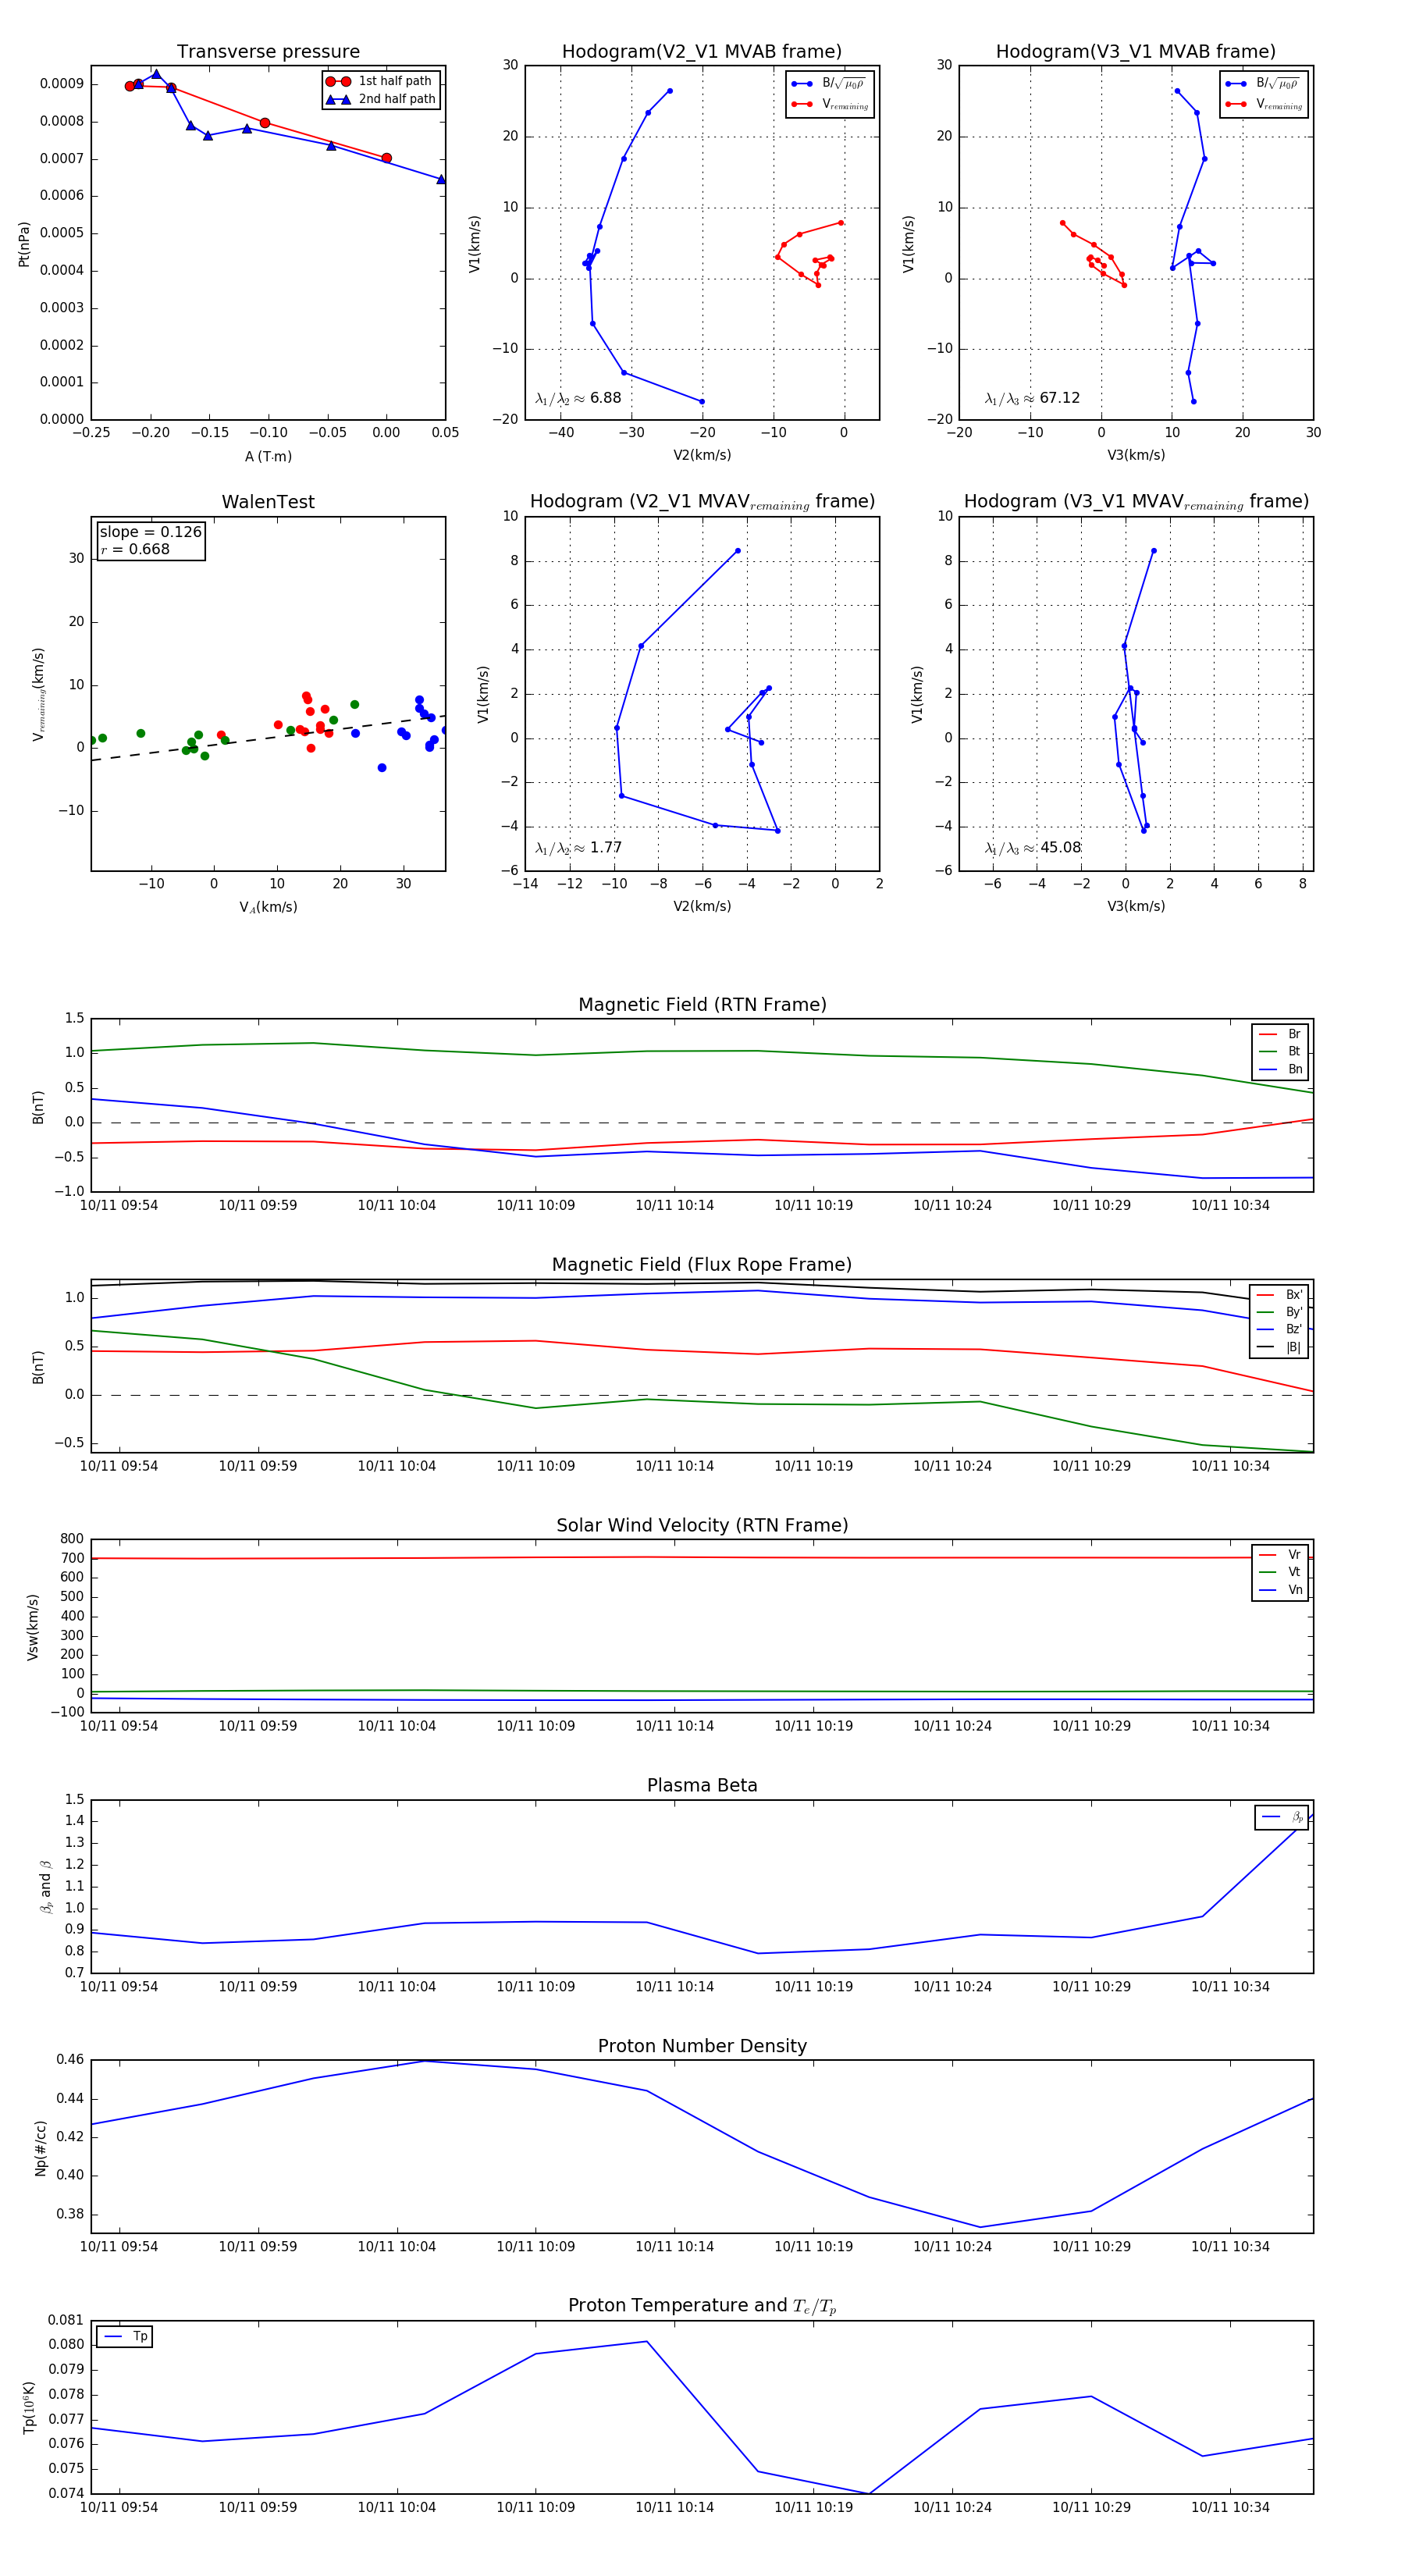
Task: Click the '0.0009' tick on Transverse pressure plot
Action: (62, 84)
